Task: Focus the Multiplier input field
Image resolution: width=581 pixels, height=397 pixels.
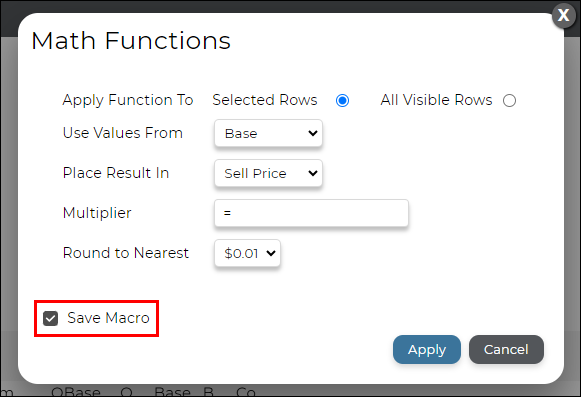Action: coord(311,213)
